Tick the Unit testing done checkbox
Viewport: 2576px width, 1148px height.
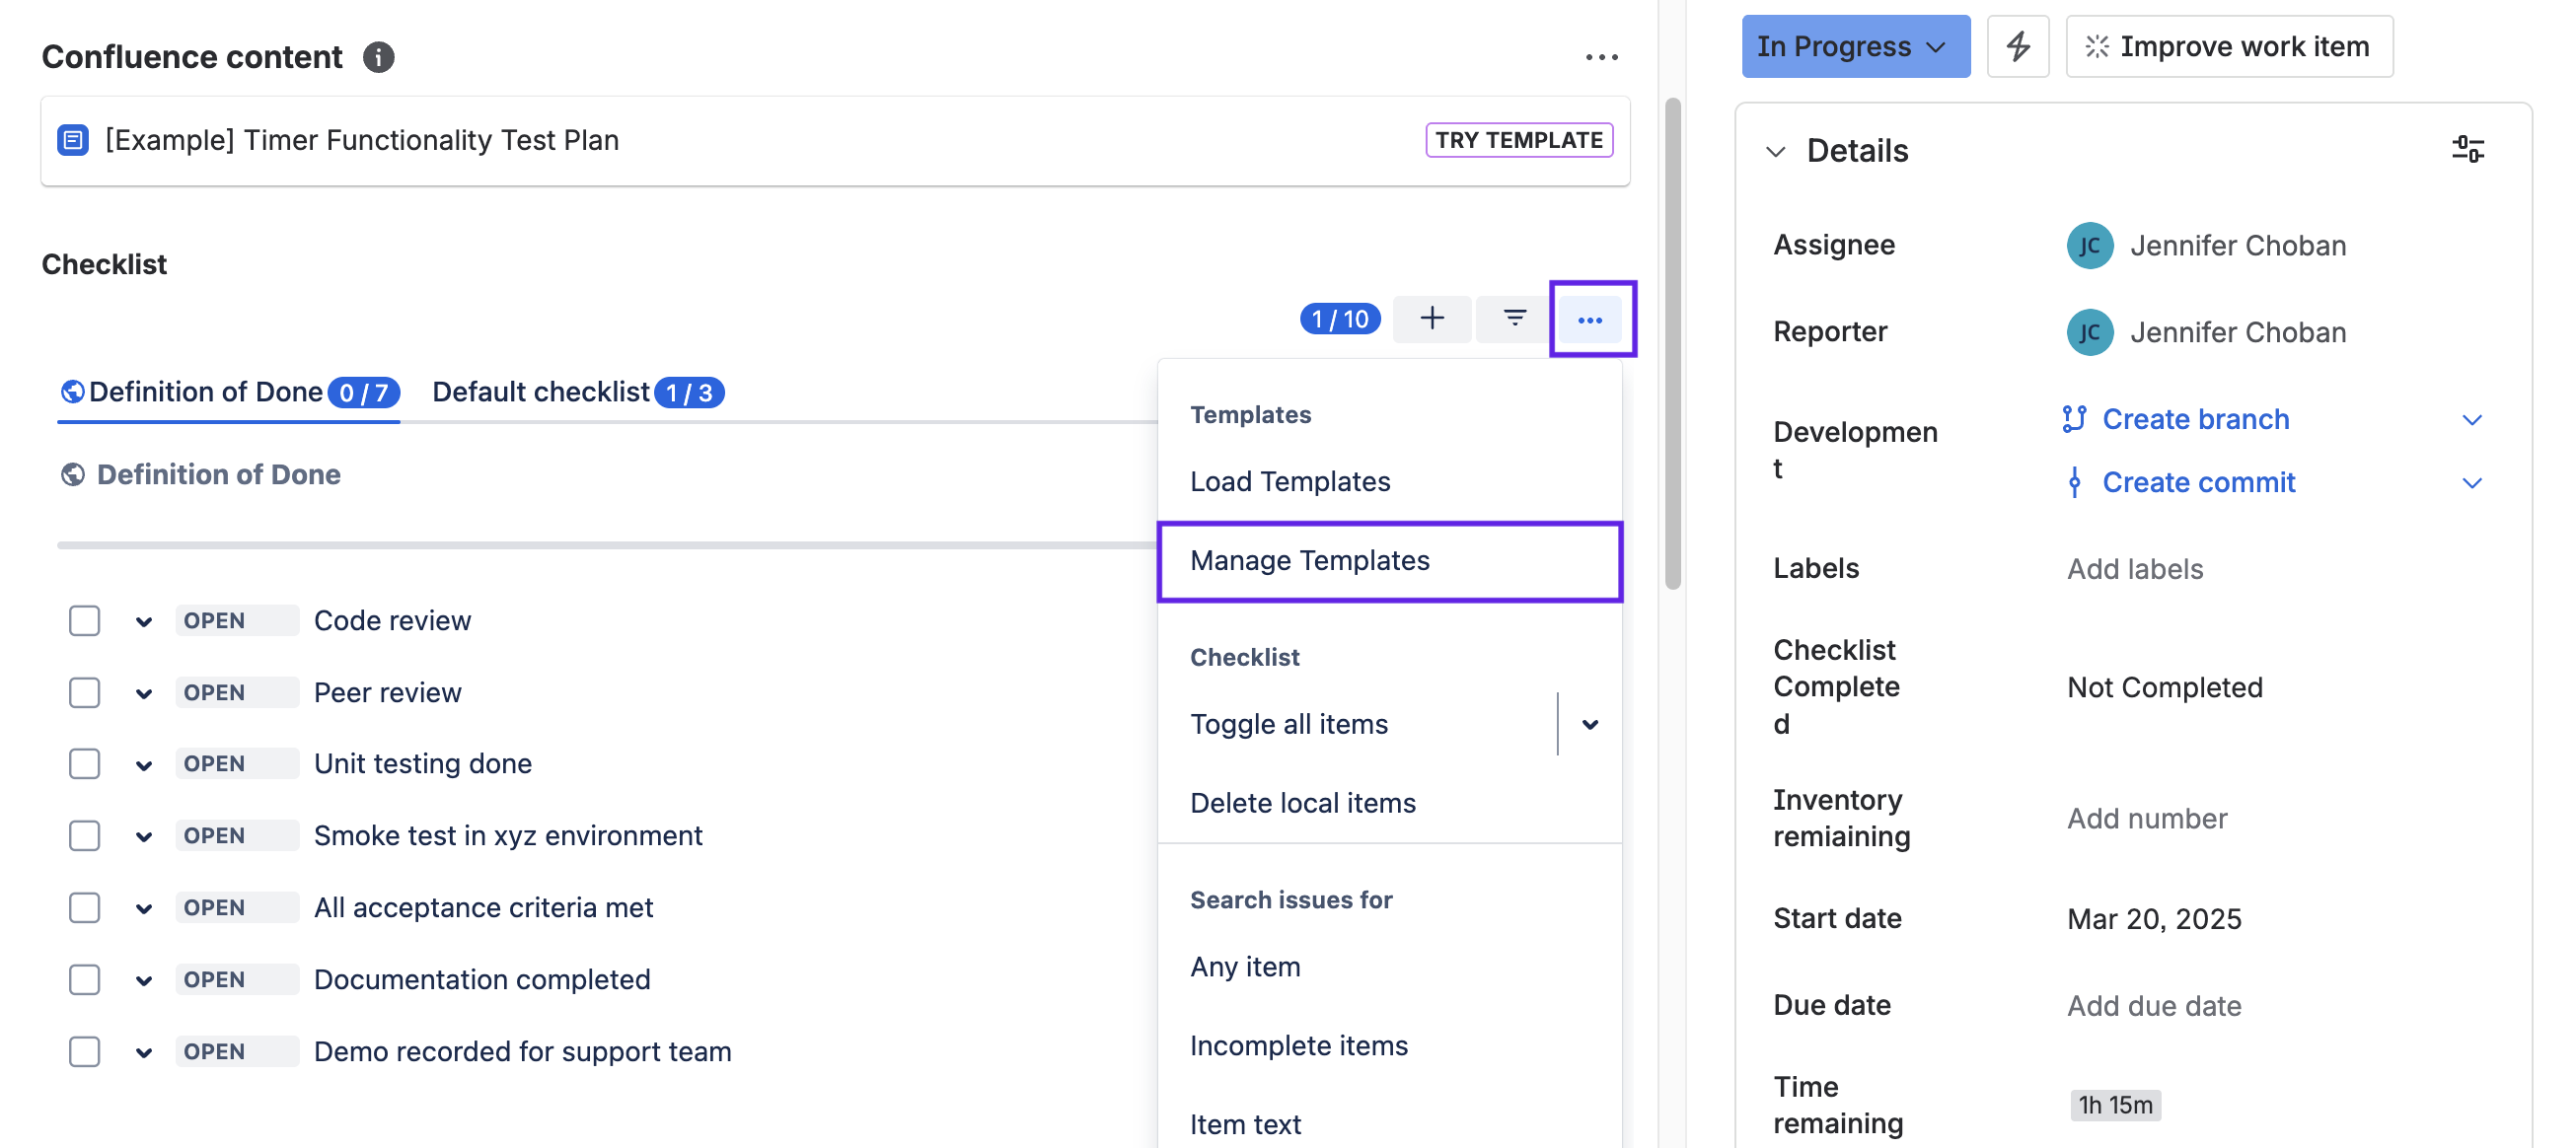click(x=84, y=764)
